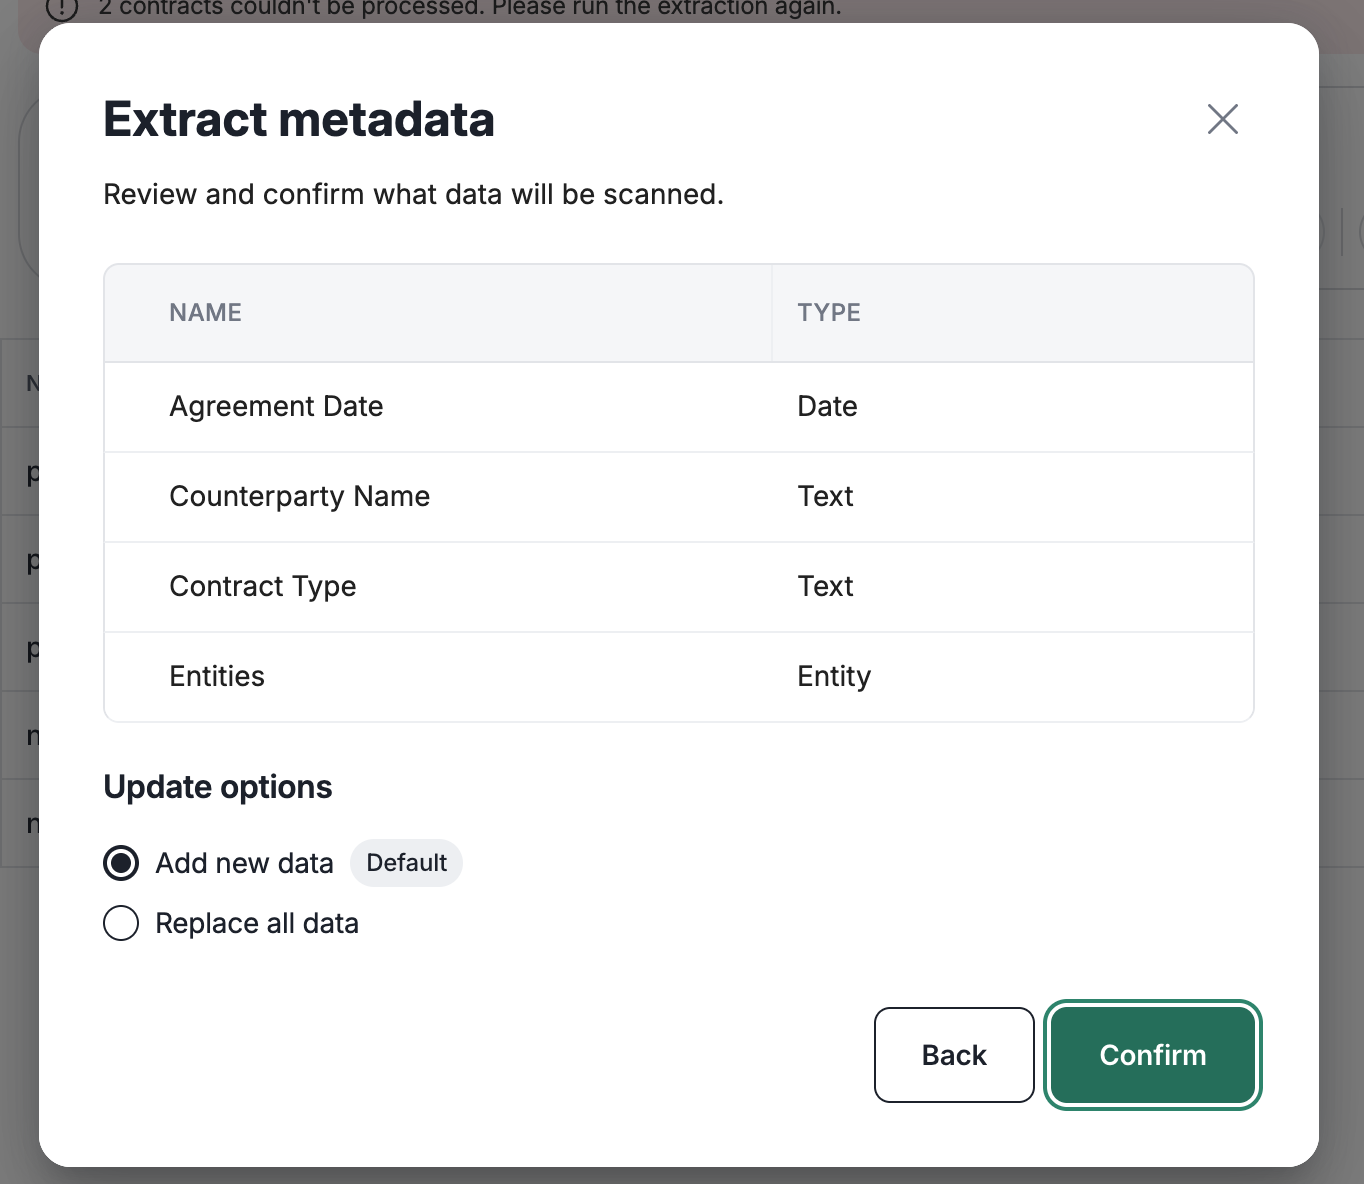Close the Extract metadata dialog

pos(1222,119)
